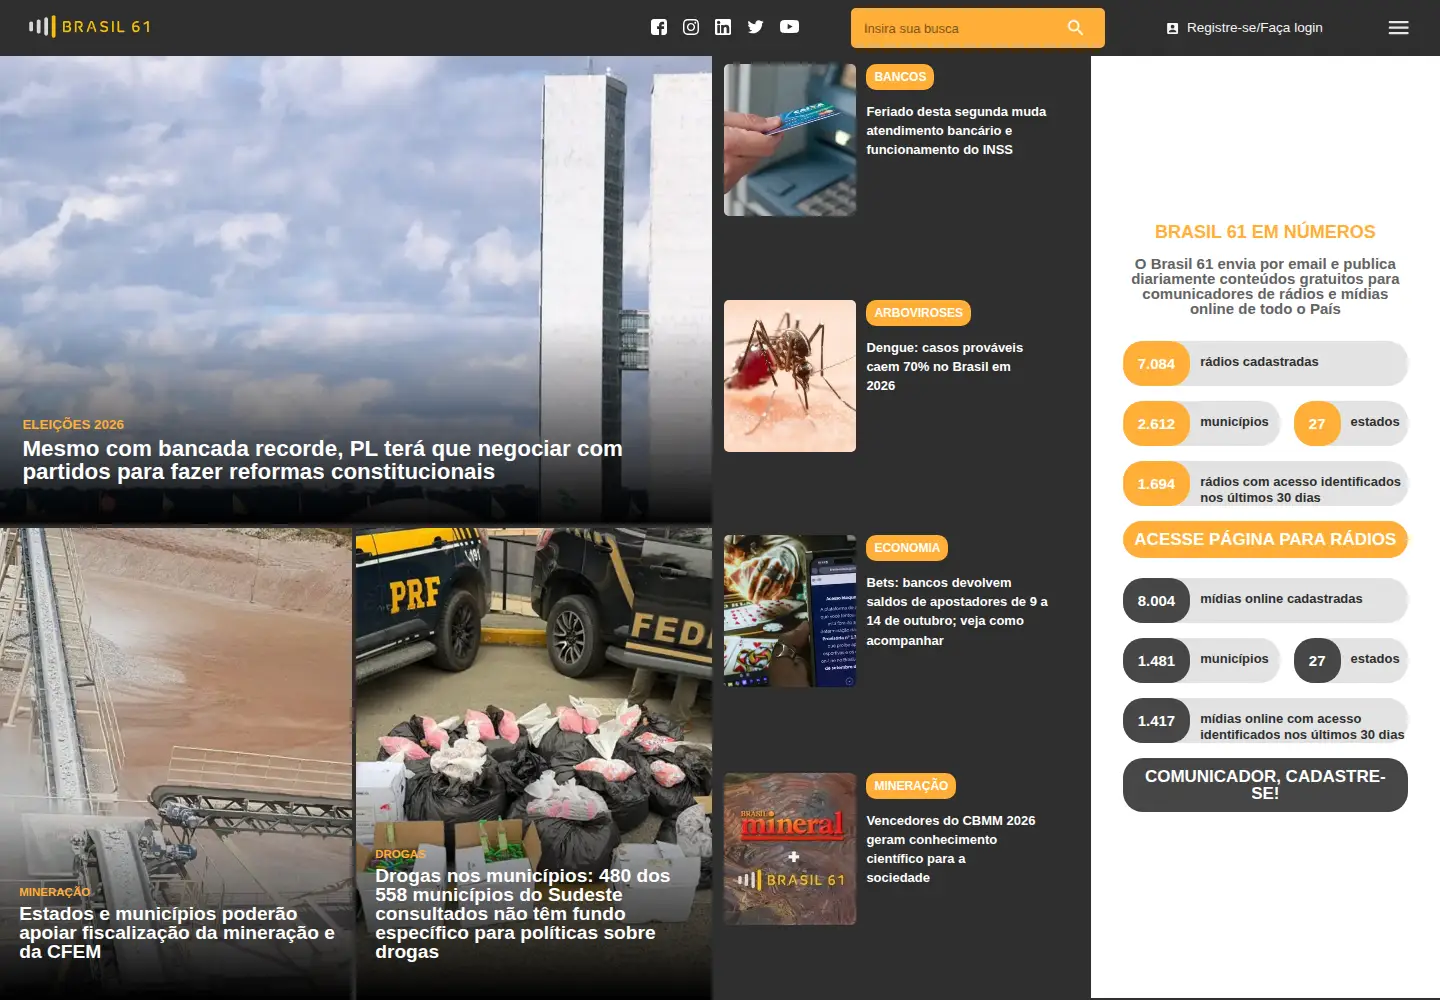
Task: Click the 1.694 rádios com acesso stat
Action: [x=1265, y=484]
